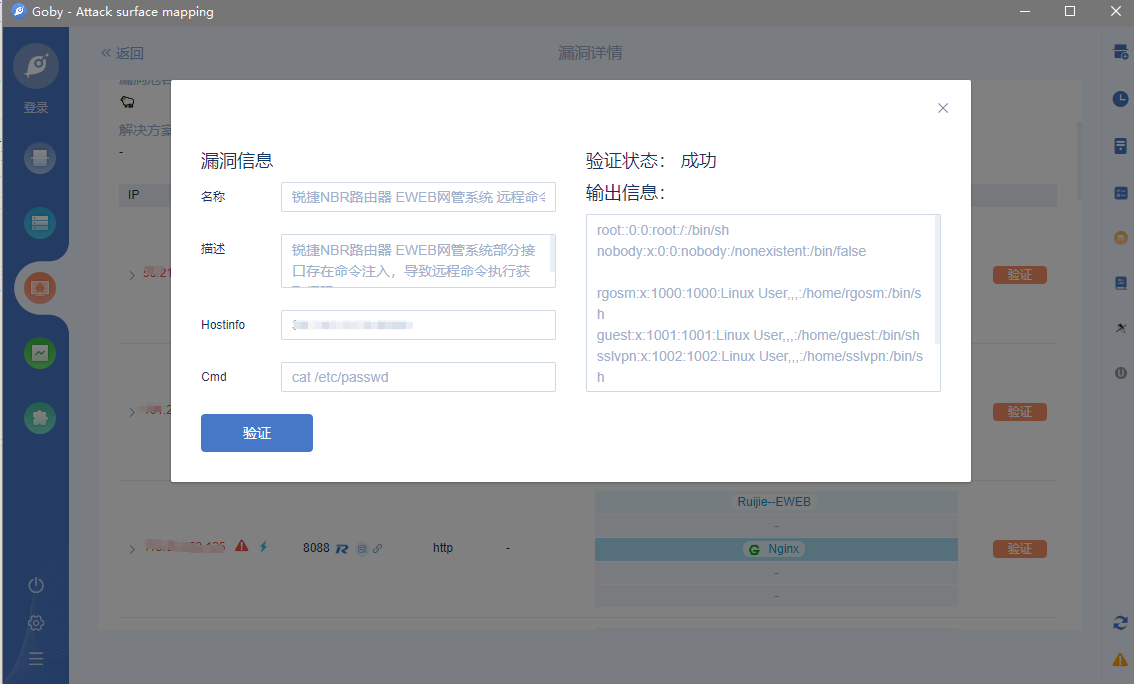The width and height of the screenshot is (1134, 684).
Task: Click the lightning bolt icon beside port 8088
Action: tap(263, 547)
